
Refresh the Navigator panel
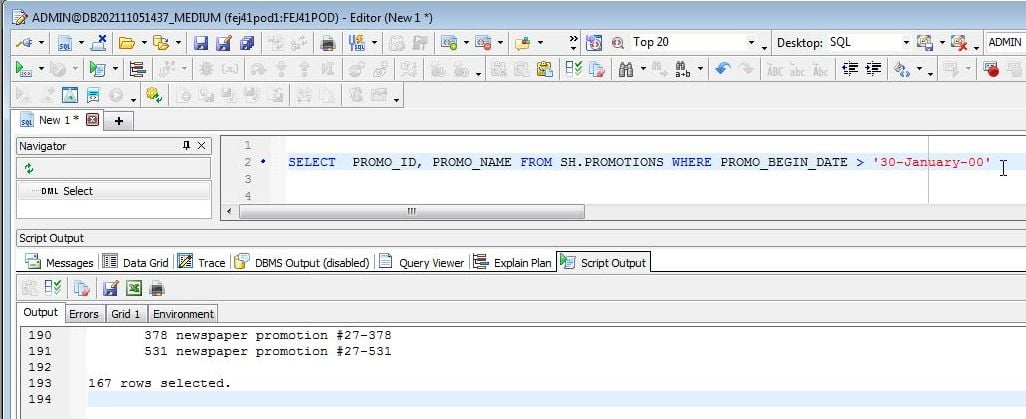point(29,169)
